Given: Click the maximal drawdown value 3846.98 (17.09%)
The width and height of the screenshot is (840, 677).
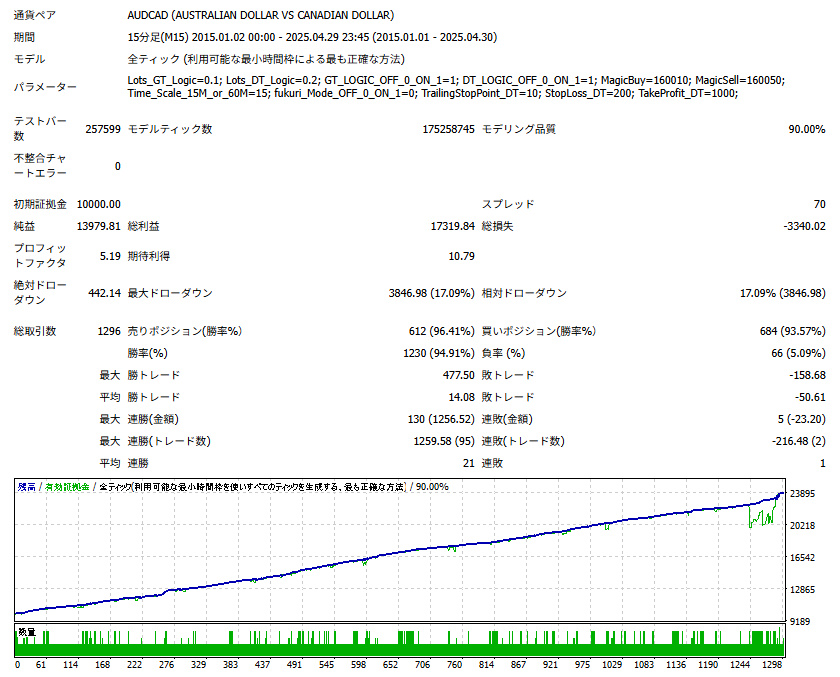Looking at the screenshot, I should 432,293.
